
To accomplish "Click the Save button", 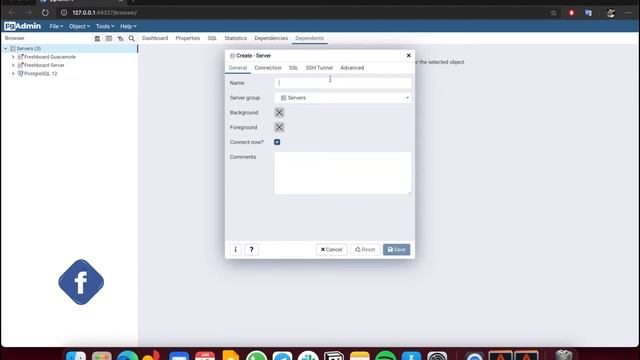I will click(x=396, y=249).
